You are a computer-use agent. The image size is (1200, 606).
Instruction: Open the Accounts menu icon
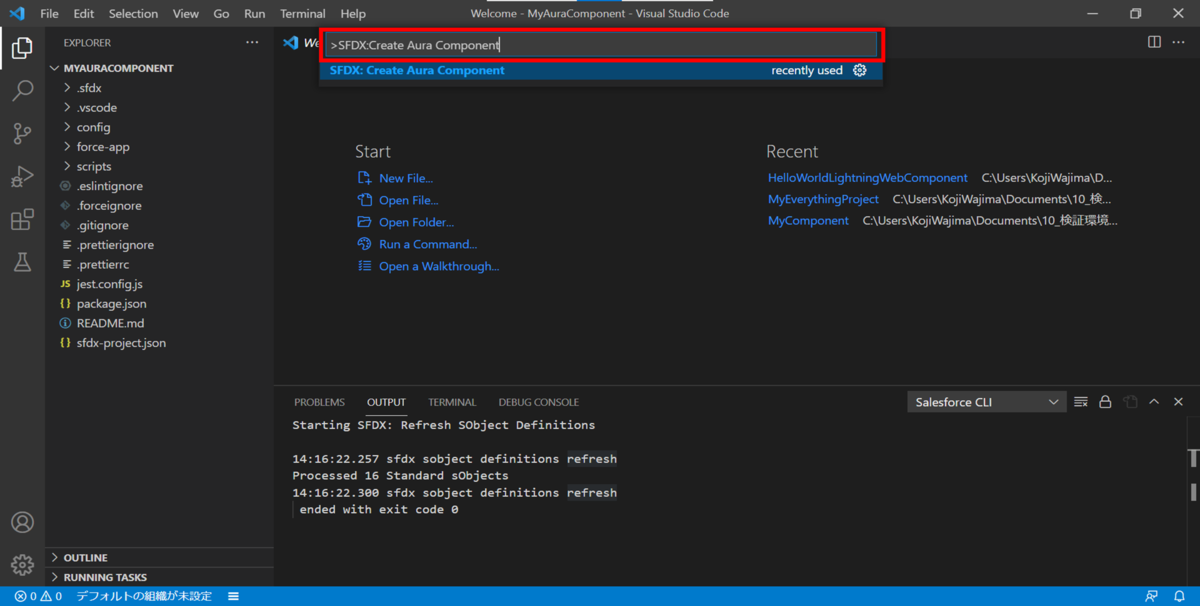pos(22,522)
